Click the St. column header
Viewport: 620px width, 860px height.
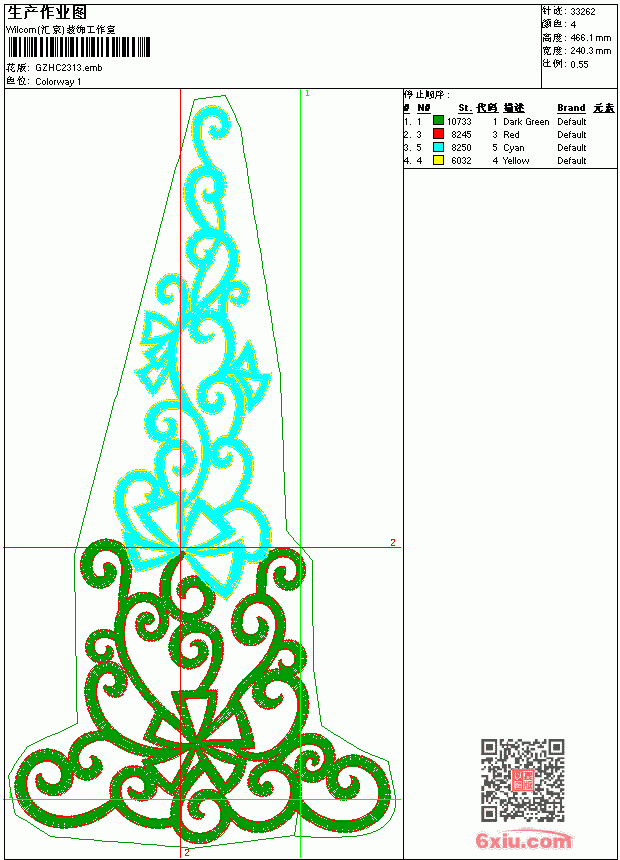pos(465,108)
